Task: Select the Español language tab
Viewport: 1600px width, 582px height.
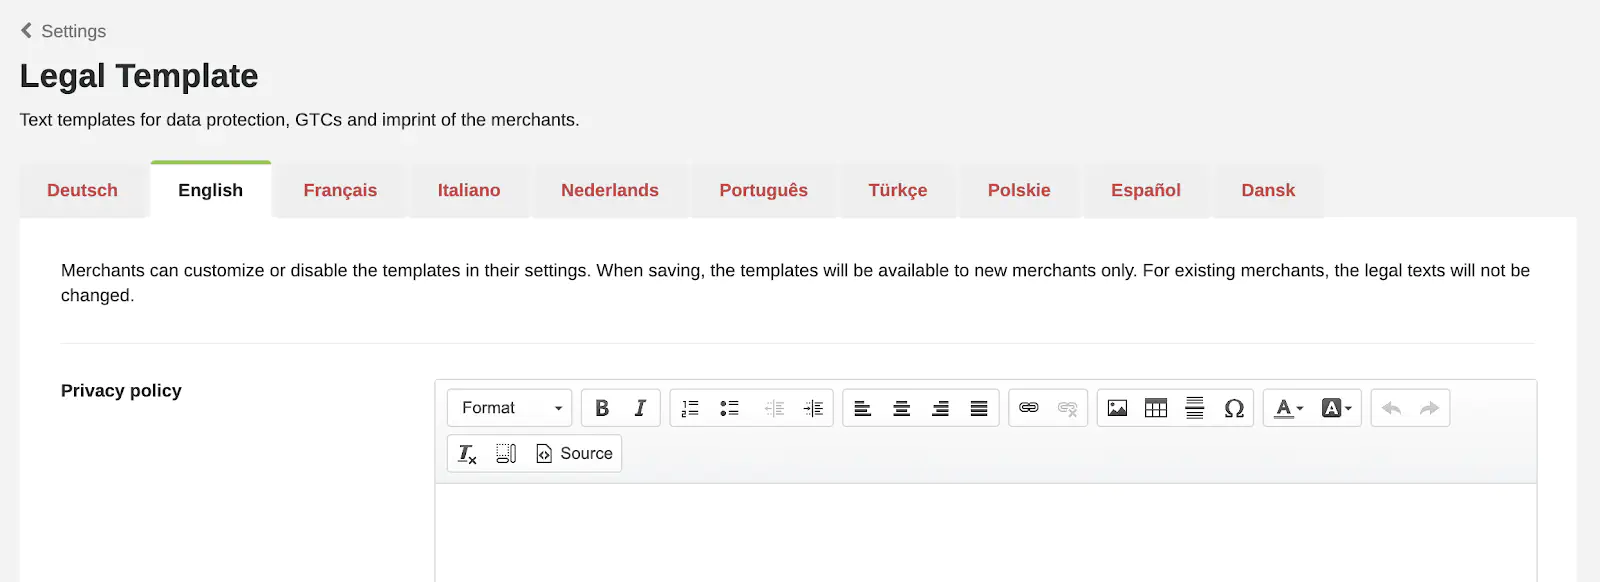Action: pyautogui.click(x=1145, y=190)
